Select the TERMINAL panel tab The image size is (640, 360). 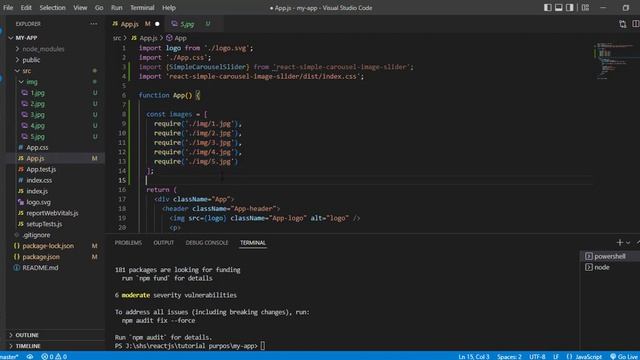(x=253, y=242)
